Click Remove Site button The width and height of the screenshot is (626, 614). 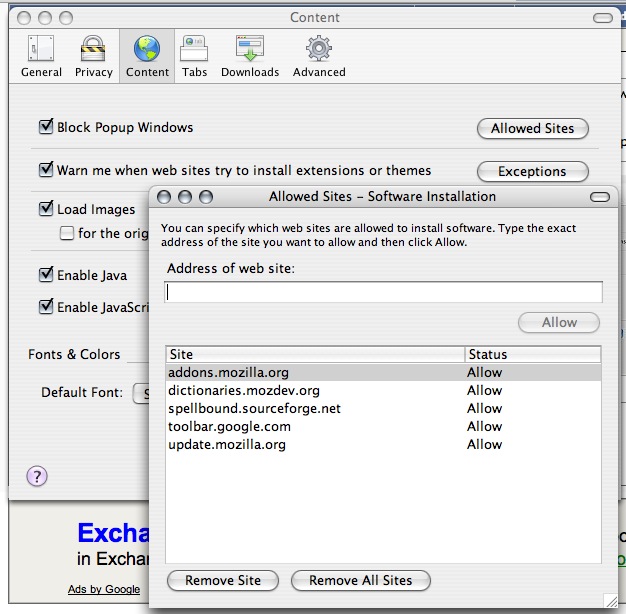(x=223, y=580)
